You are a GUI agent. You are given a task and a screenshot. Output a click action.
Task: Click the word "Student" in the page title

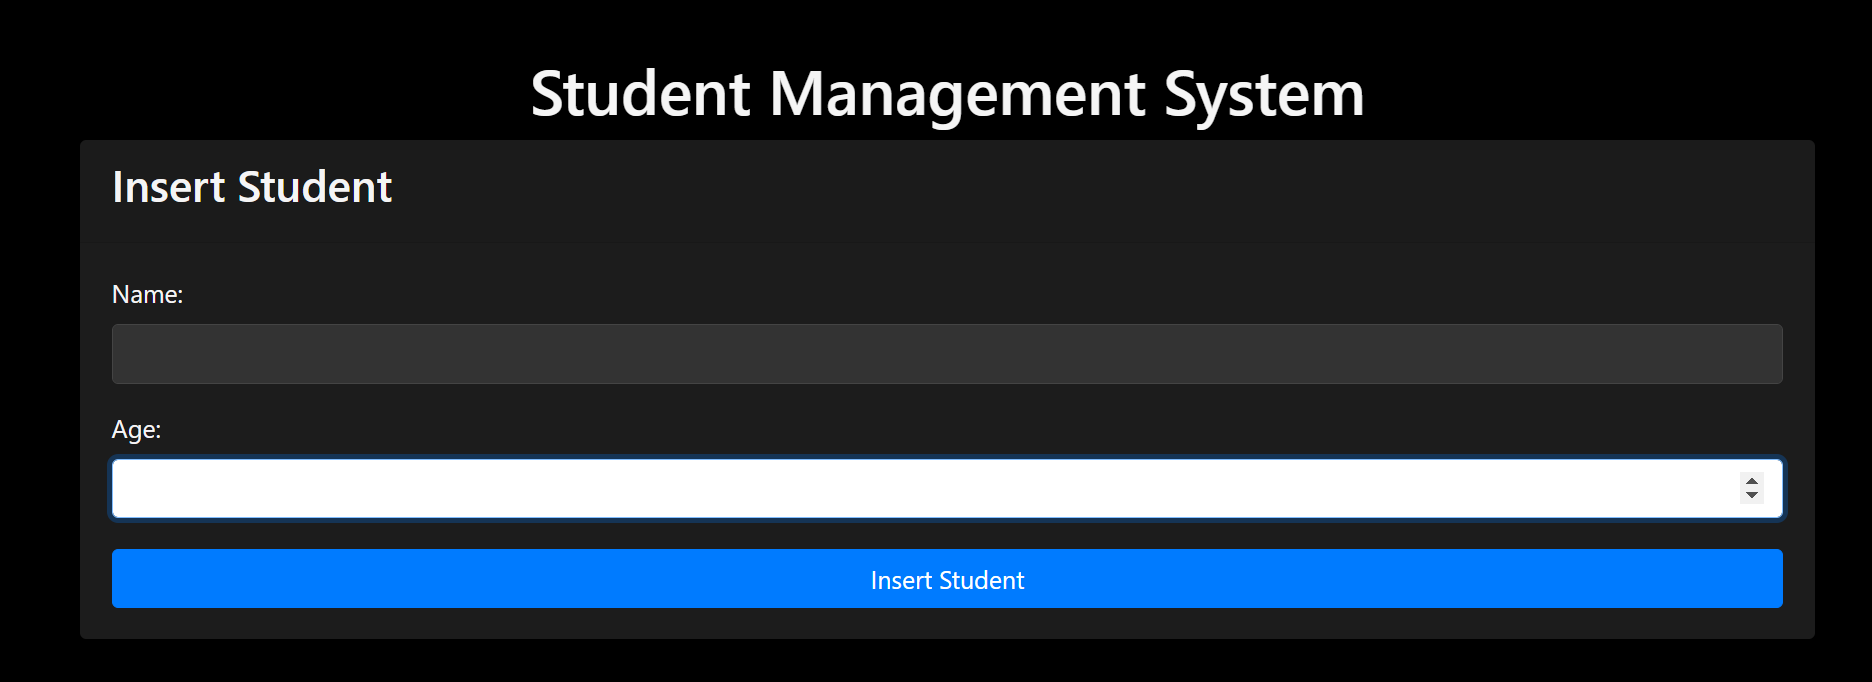coord(640,94)
